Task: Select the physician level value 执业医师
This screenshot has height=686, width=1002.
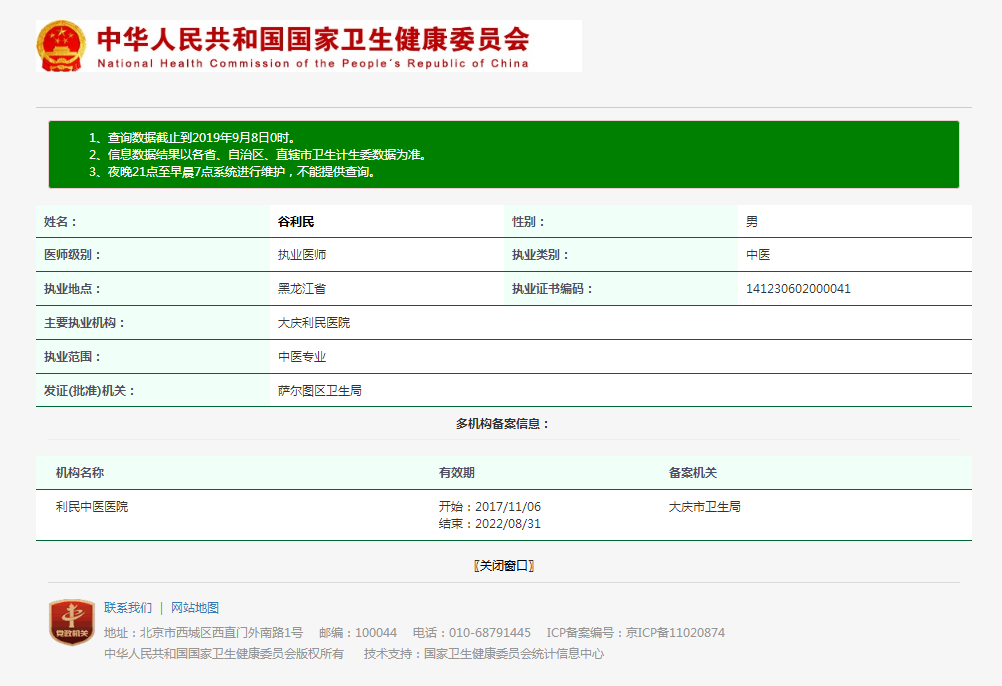Action: coord(302,255)
